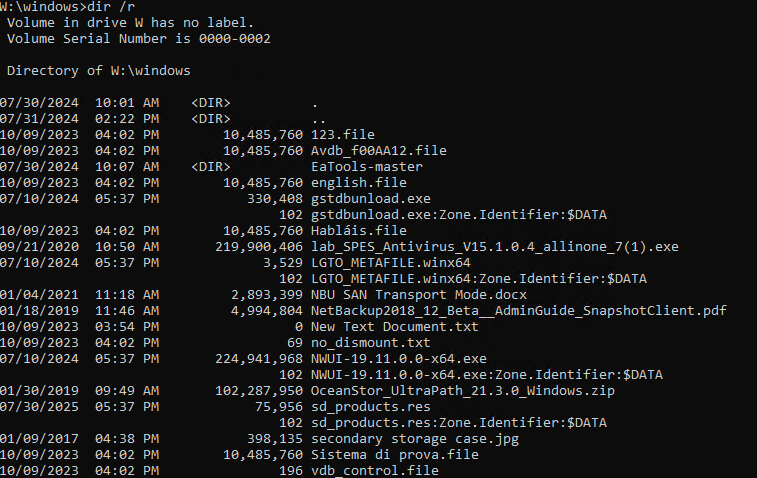Click the lab_SPES_Antivirus allinone exe filename
Viewport: 757px width, 478px height.
(x=495, y=247)
